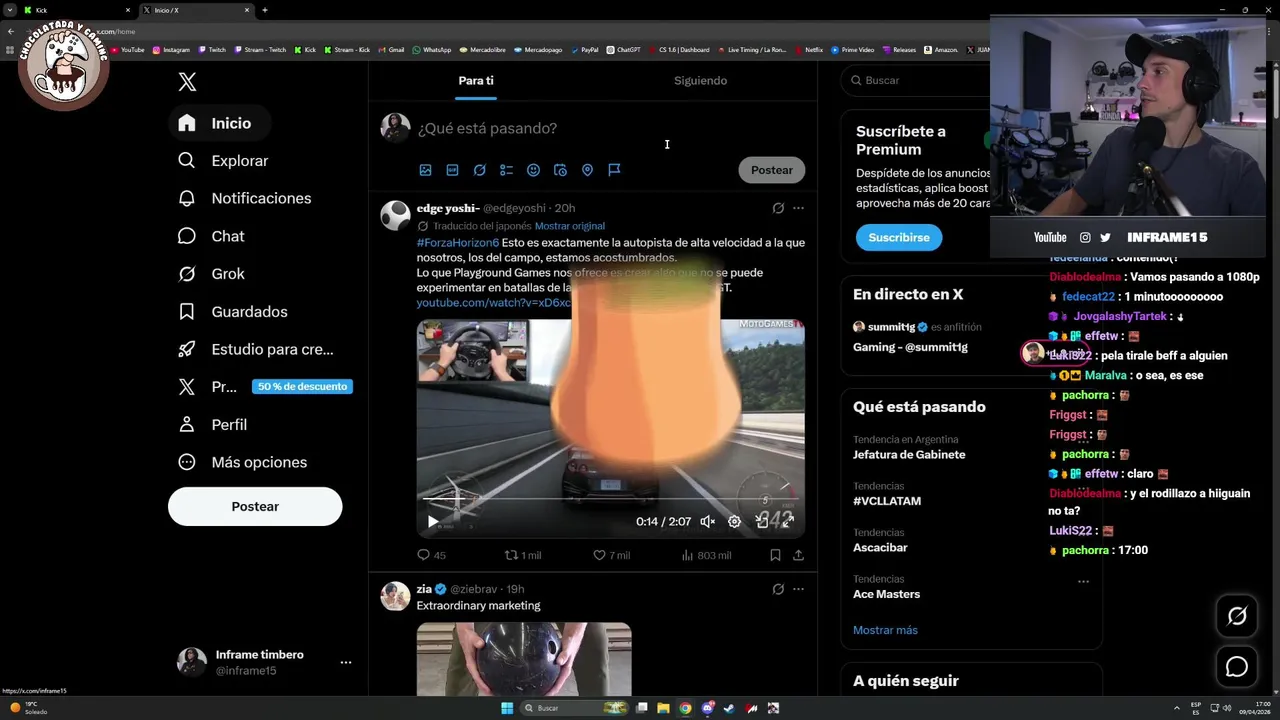1280x720 pixels.
Task: Click Postear button in composer
Action: point(772,170)
